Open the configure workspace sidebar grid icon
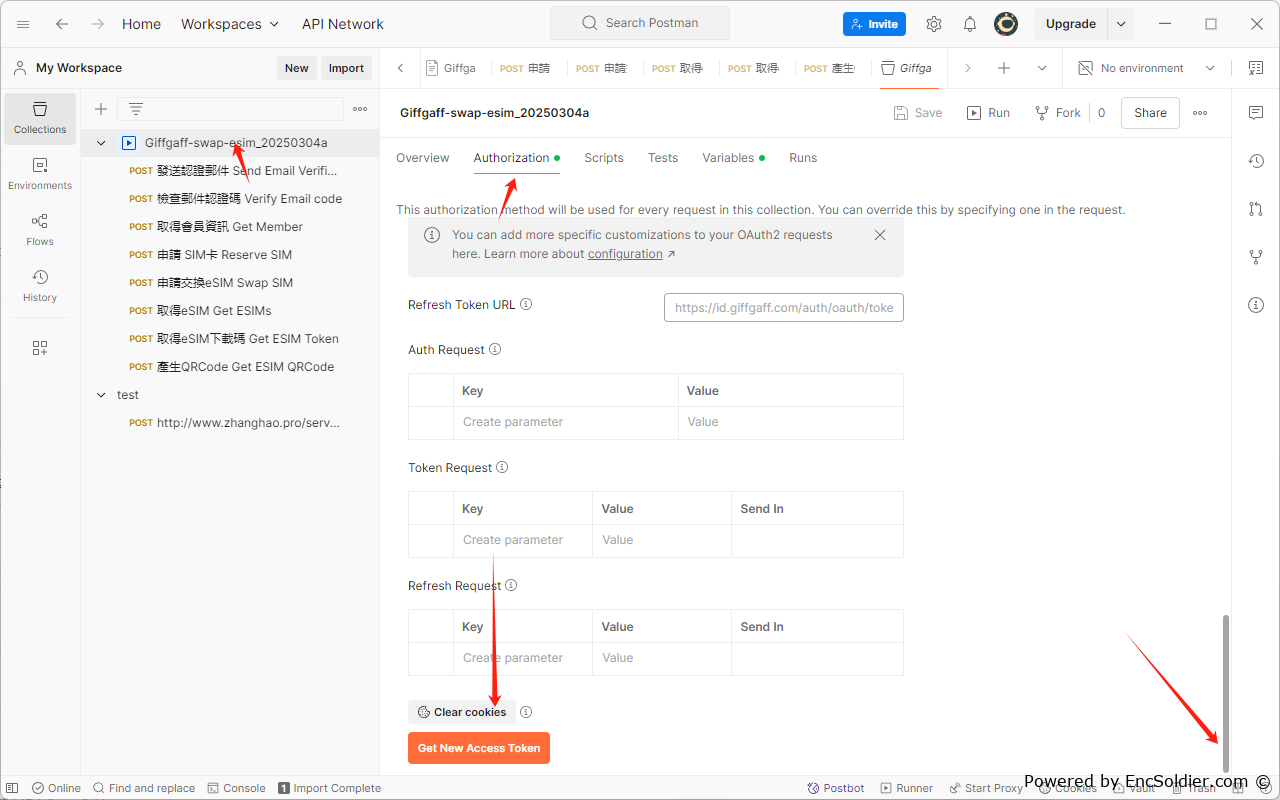1280x800 pixels. click(40, 348)
